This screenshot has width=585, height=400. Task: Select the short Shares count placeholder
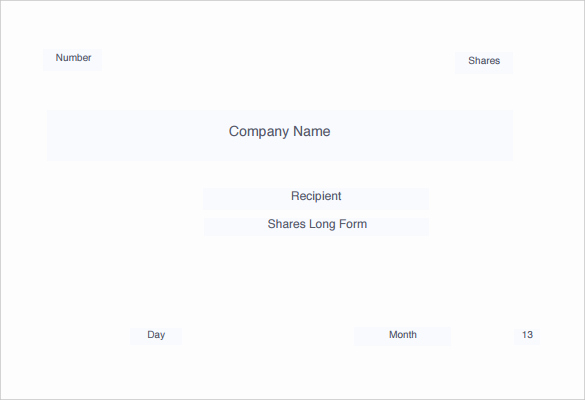pyautogui.click(x=484, y=63)
